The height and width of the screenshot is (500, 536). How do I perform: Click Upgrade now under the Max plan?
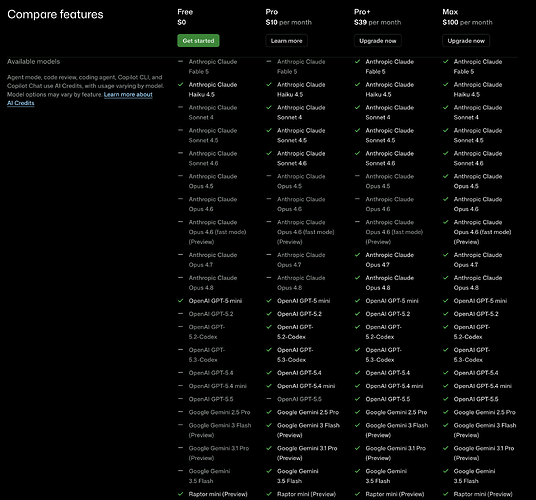tap(466, 41)
